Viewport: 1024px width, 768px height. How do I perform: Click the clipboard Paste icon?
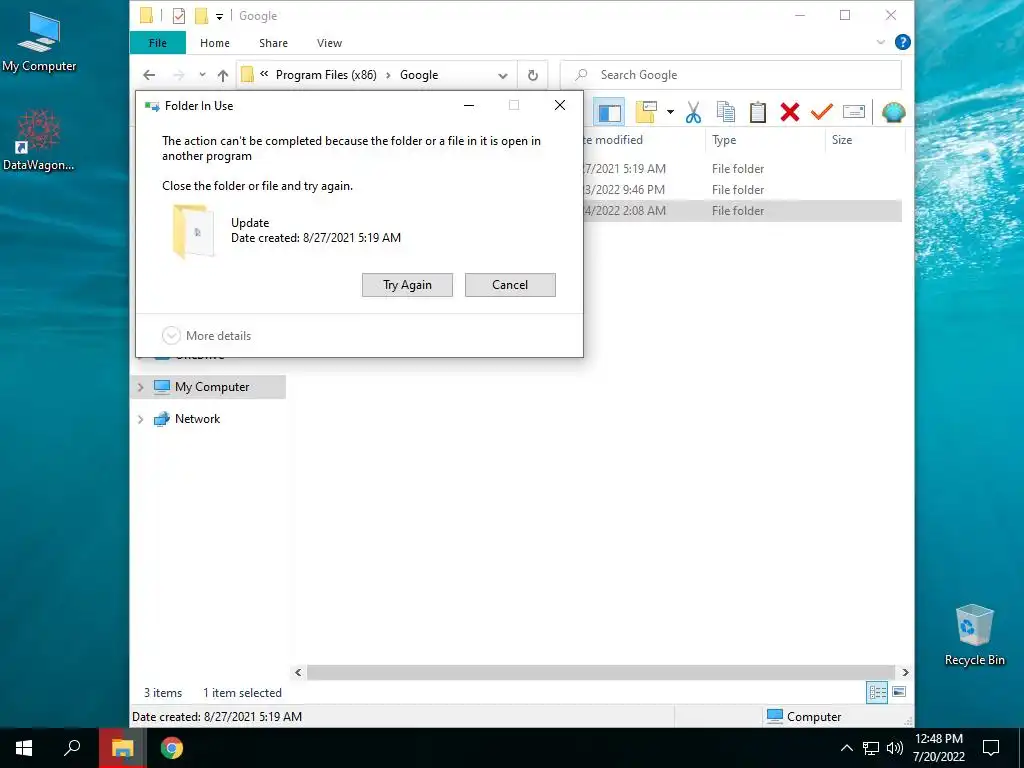[758, 112]
